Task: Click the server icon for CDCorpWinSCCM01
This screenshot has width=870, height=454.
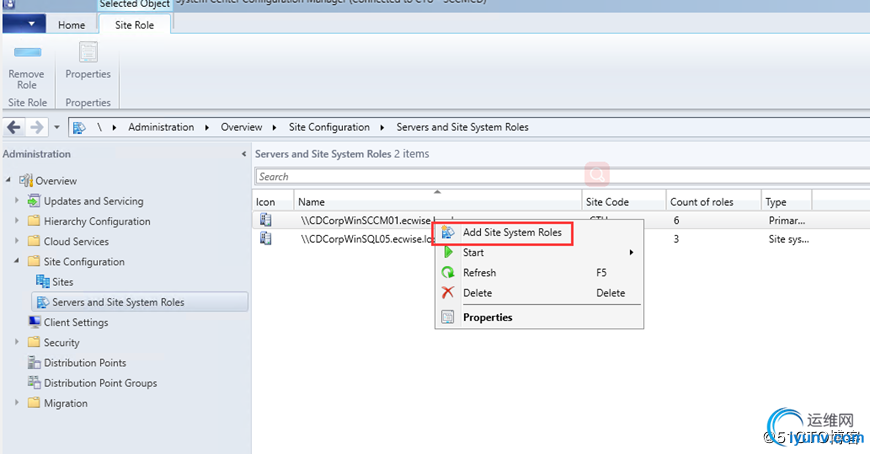Action: click(266, 220)
